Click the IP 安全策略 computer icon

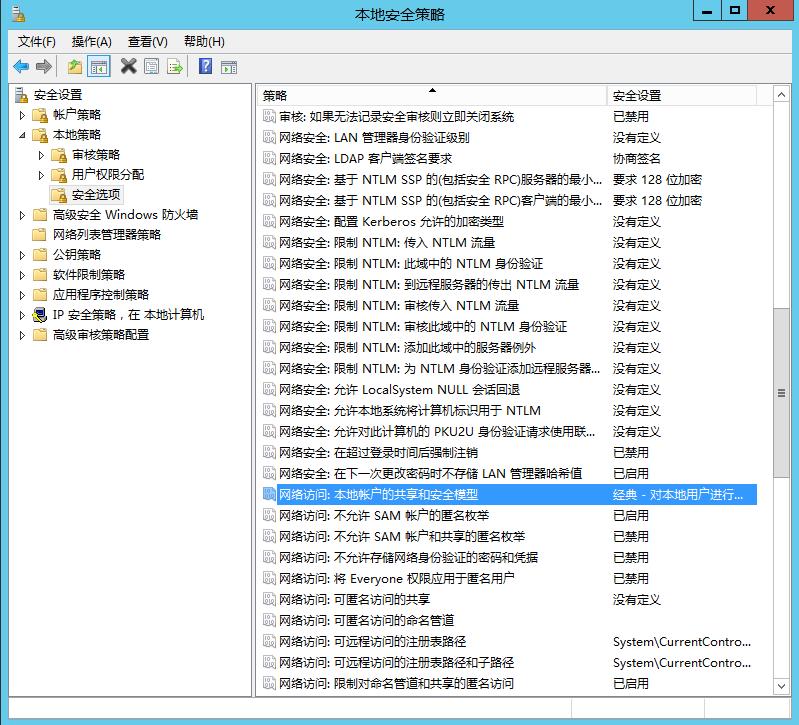coord(40,315)
